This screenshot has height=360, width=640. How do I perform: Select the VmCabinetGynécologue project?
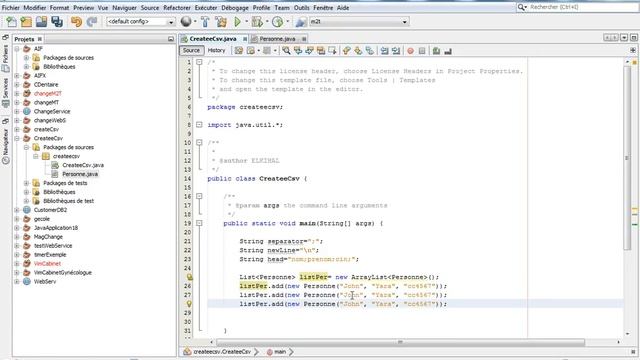coord(62,273)
